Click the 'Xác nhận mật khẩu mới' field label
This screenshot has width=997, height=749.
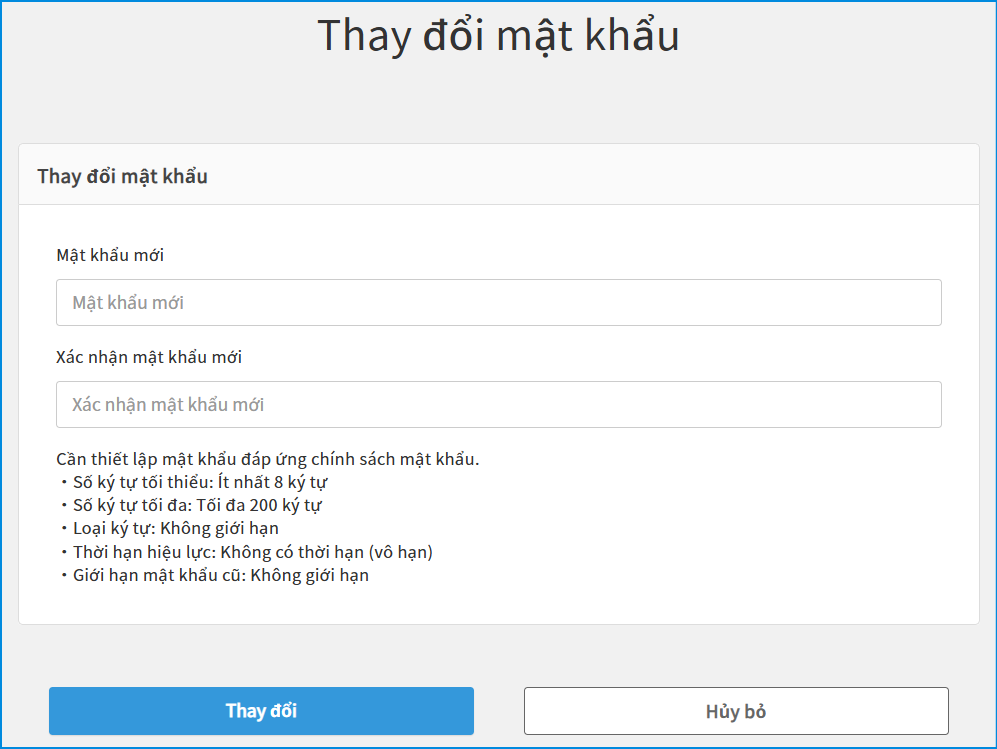(x=149, y=357)
